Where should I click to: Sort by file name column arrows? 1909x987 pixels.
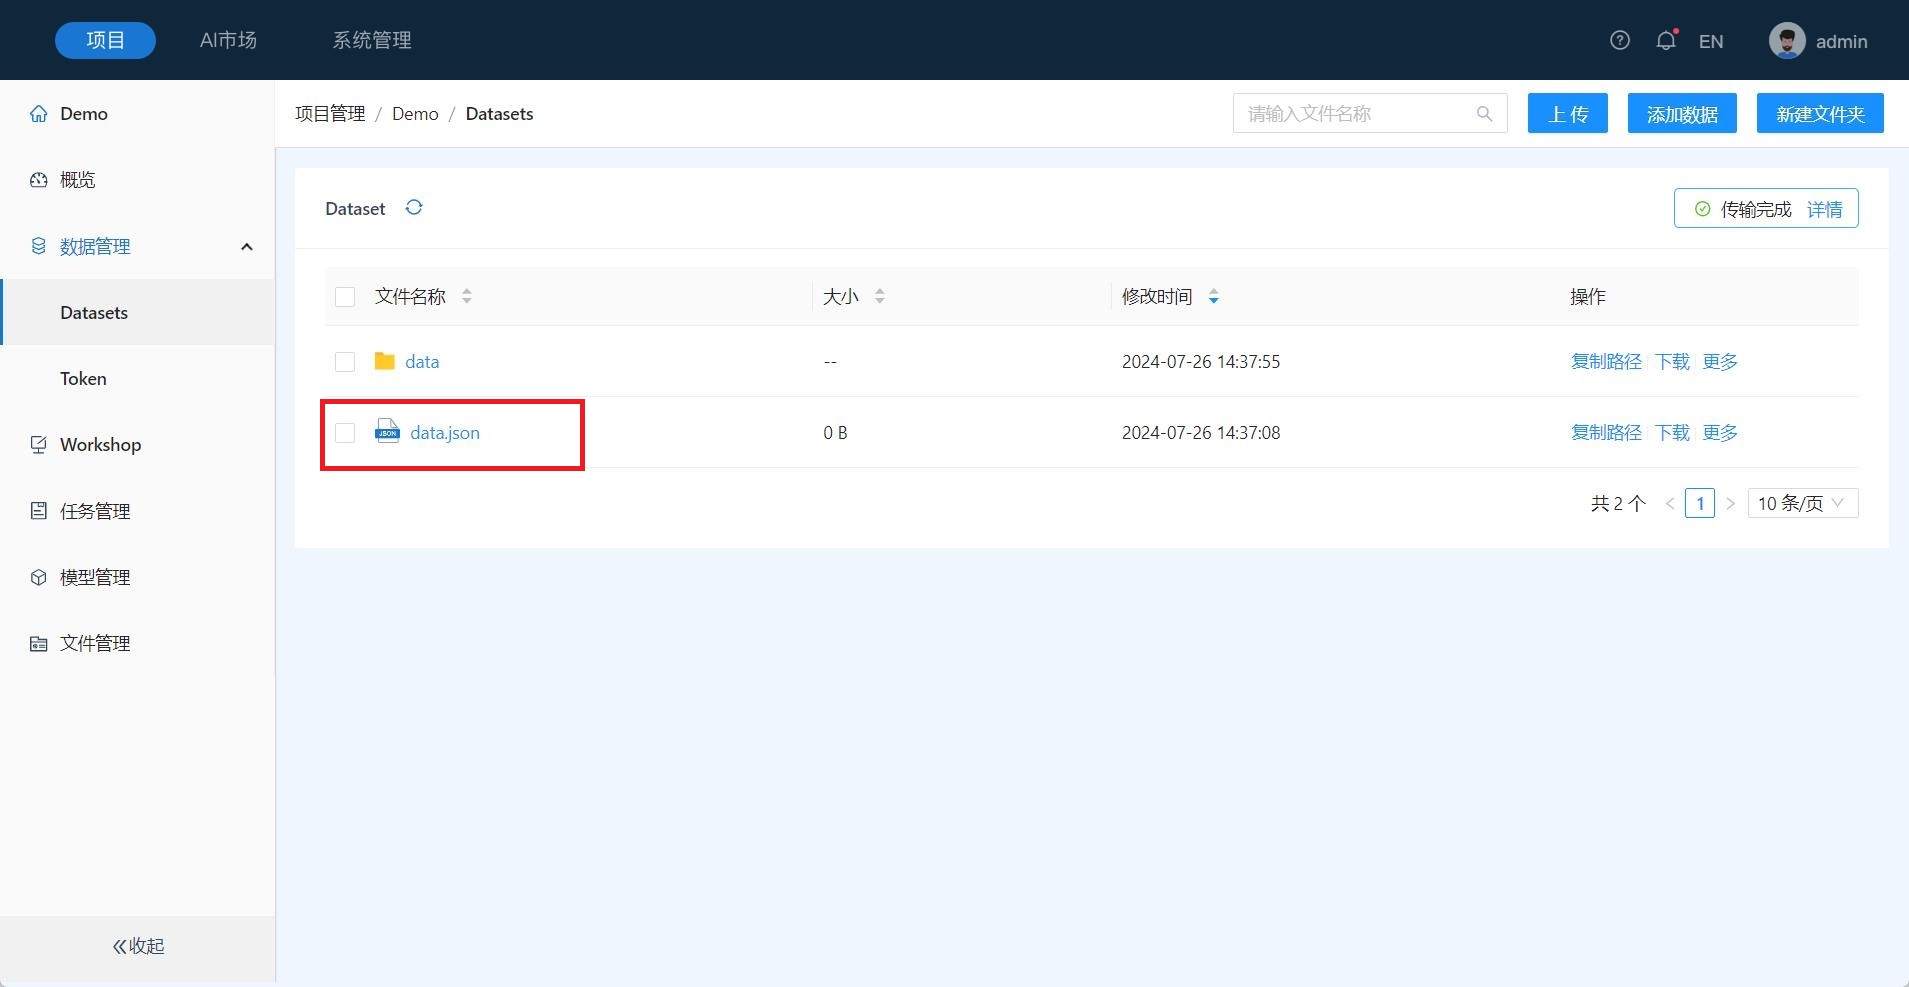(x=467, y=296)
